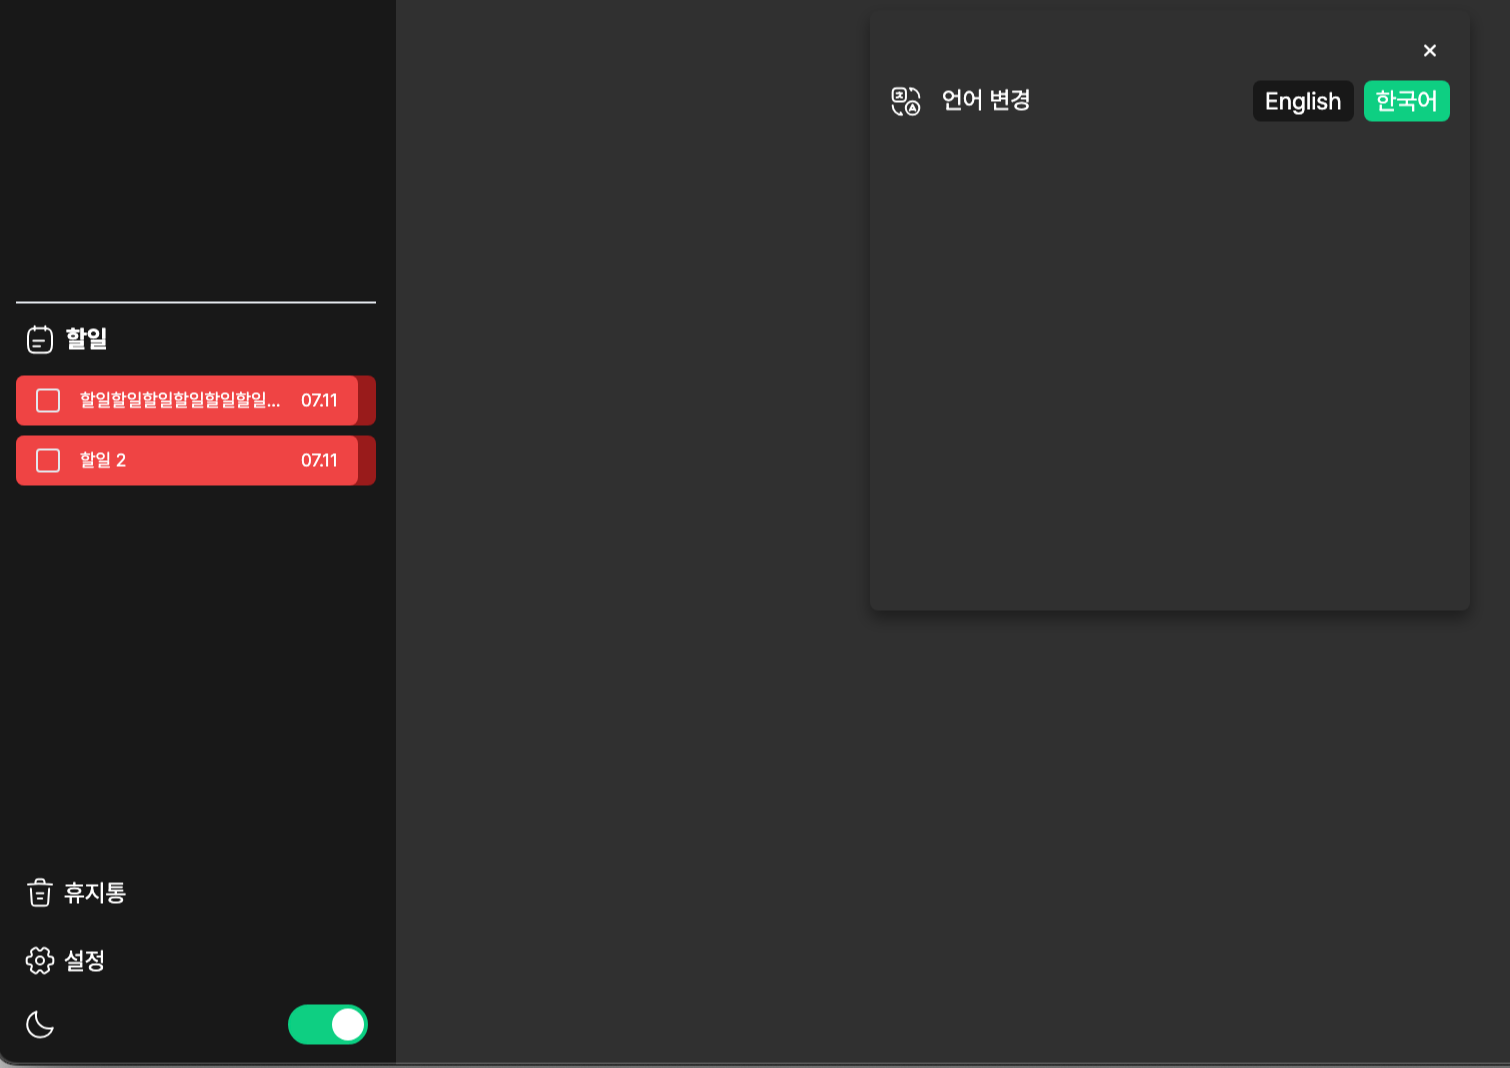Click the settings gear icon
Screen dimensions: 1510x1068
pos(40,961)
